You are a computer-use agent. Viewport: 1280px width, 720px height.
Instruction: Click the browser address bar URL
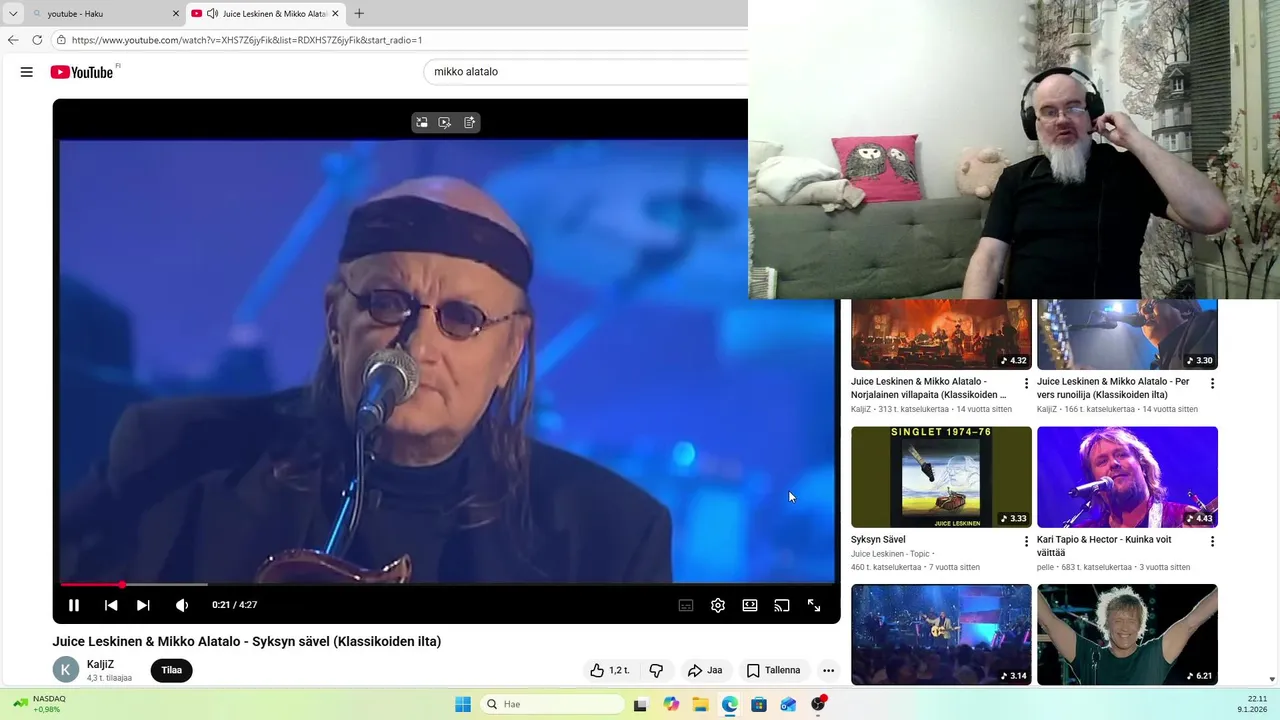(247, 40)
